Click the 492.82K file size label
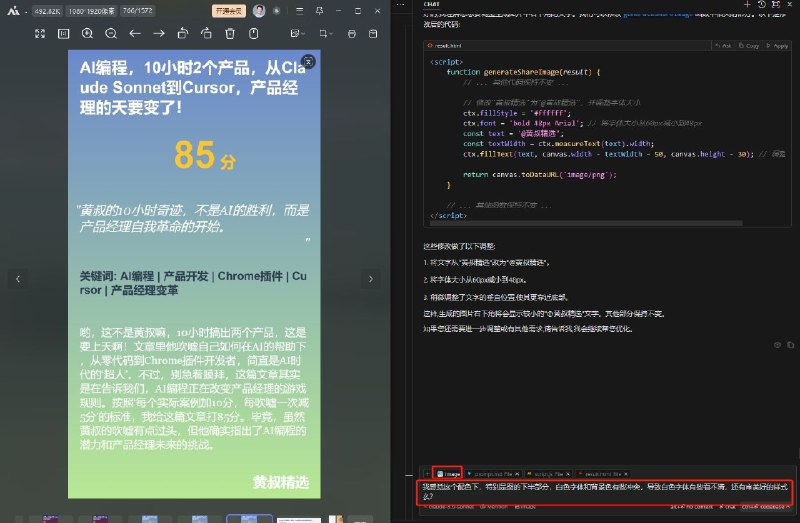 pyautogui.click(x=47, y=11)
